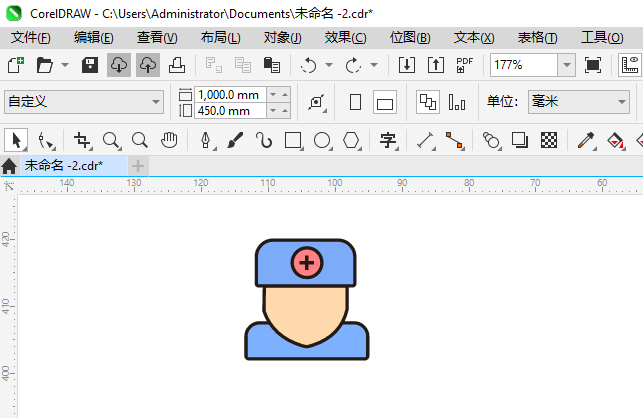Image resolution: width=643 pixels, height=418 pixels.
Task: Open the 文本(X) menu
Action: pyautogui.click(x=474, y=38)
